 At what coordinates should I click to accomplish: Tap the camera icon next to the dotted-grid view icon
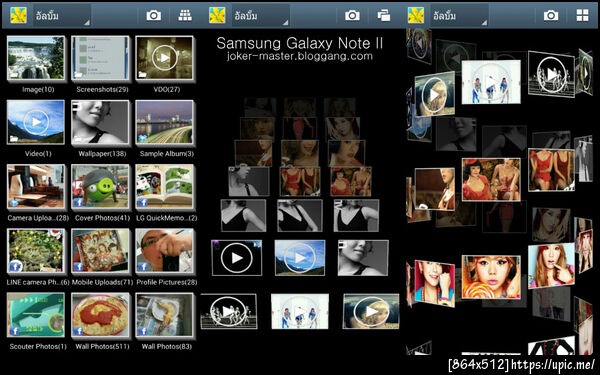(x=154, y=15)
